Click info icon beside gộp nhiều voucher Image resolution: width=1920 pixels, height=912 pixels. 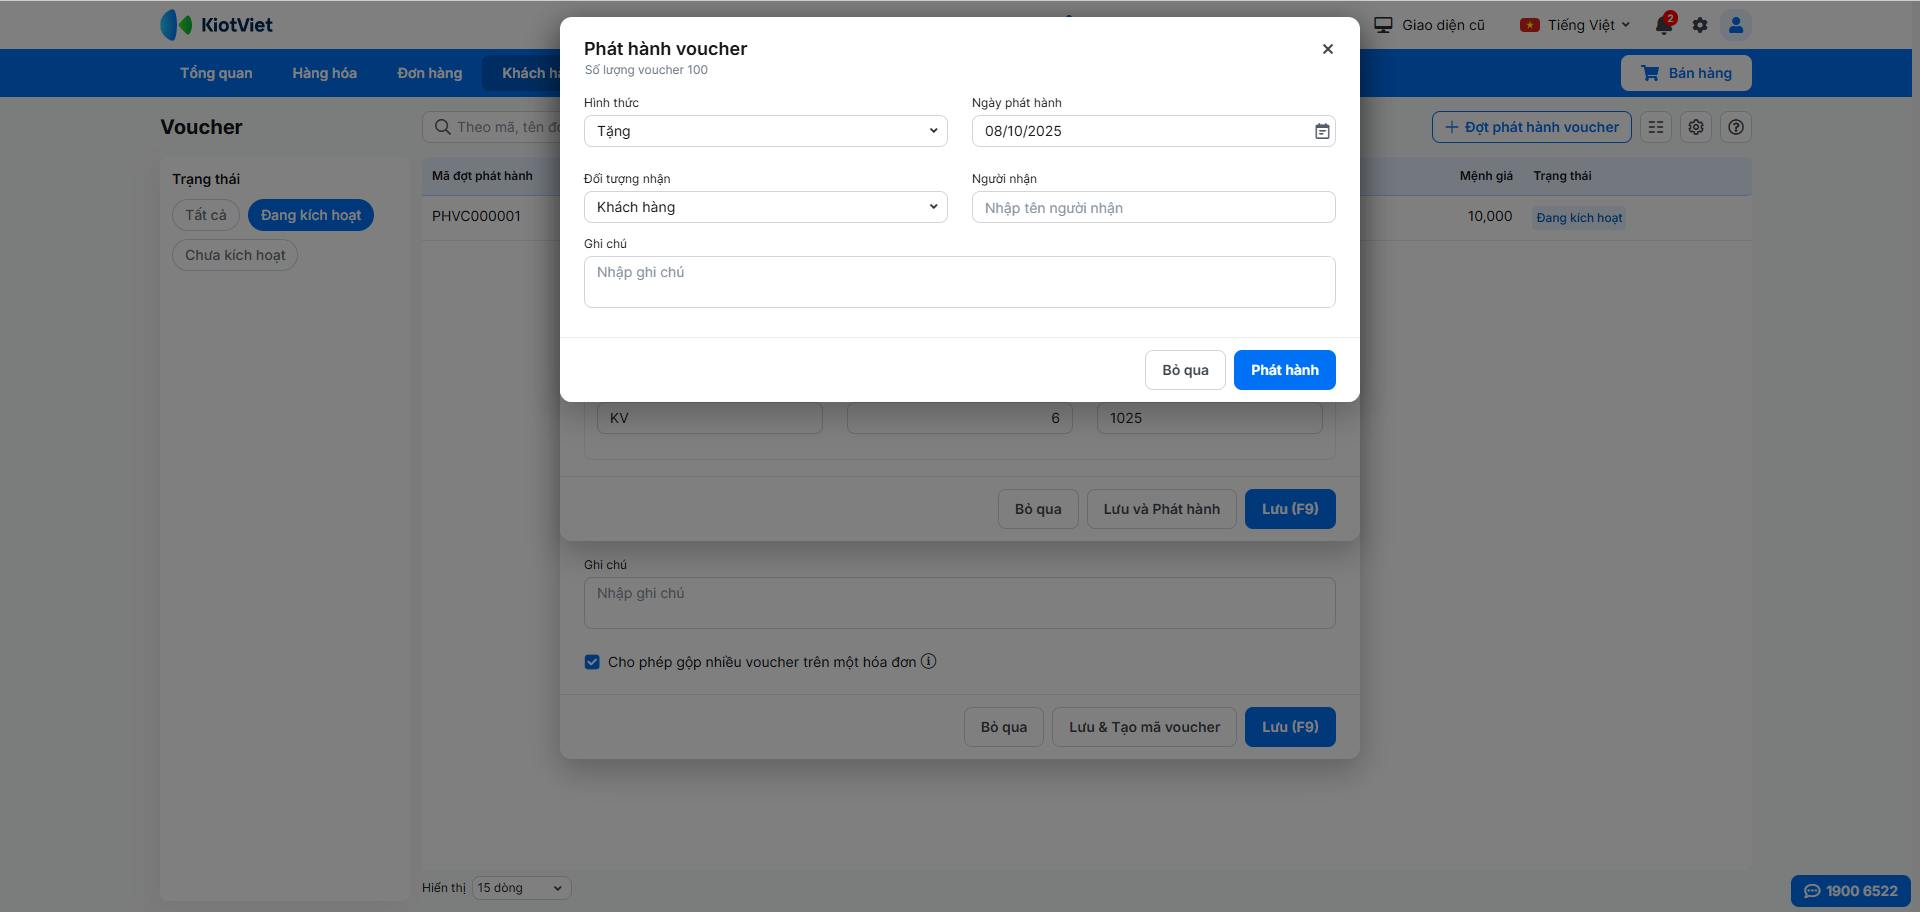pyautogui.click(x=928, y=661)
